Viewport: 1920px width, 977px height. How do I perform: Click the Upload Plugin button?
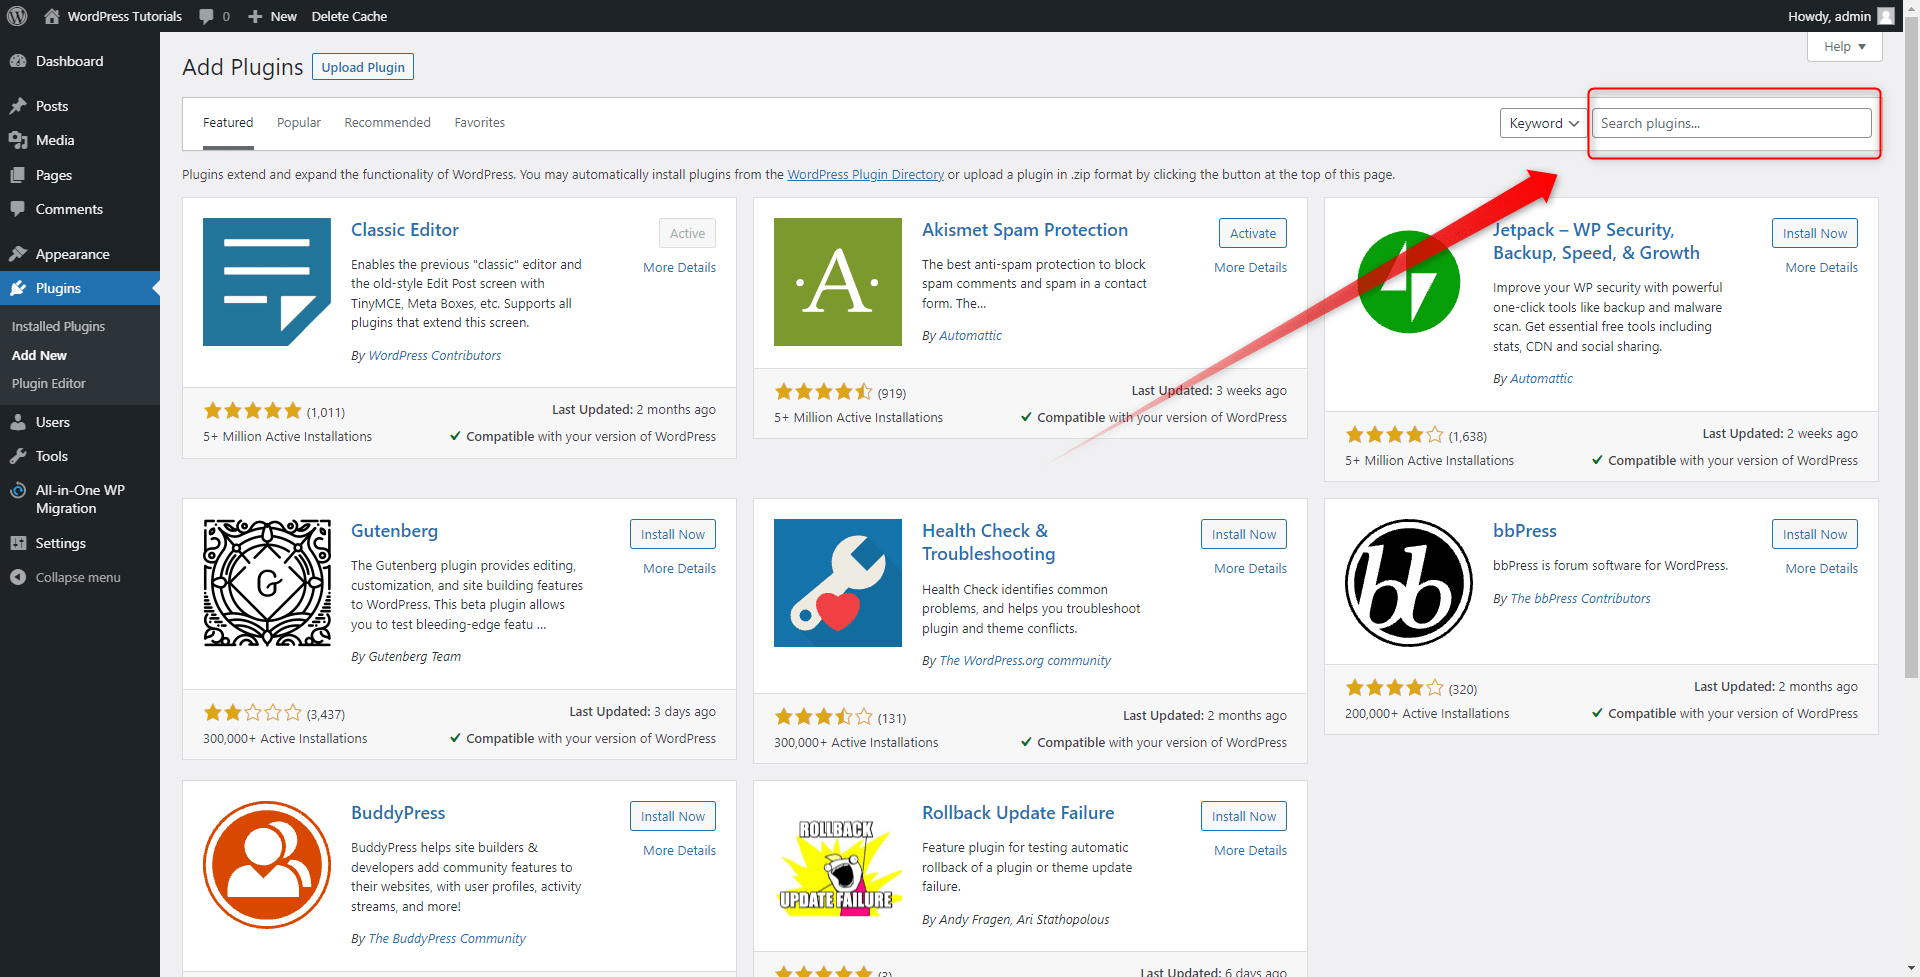[363, 67]
